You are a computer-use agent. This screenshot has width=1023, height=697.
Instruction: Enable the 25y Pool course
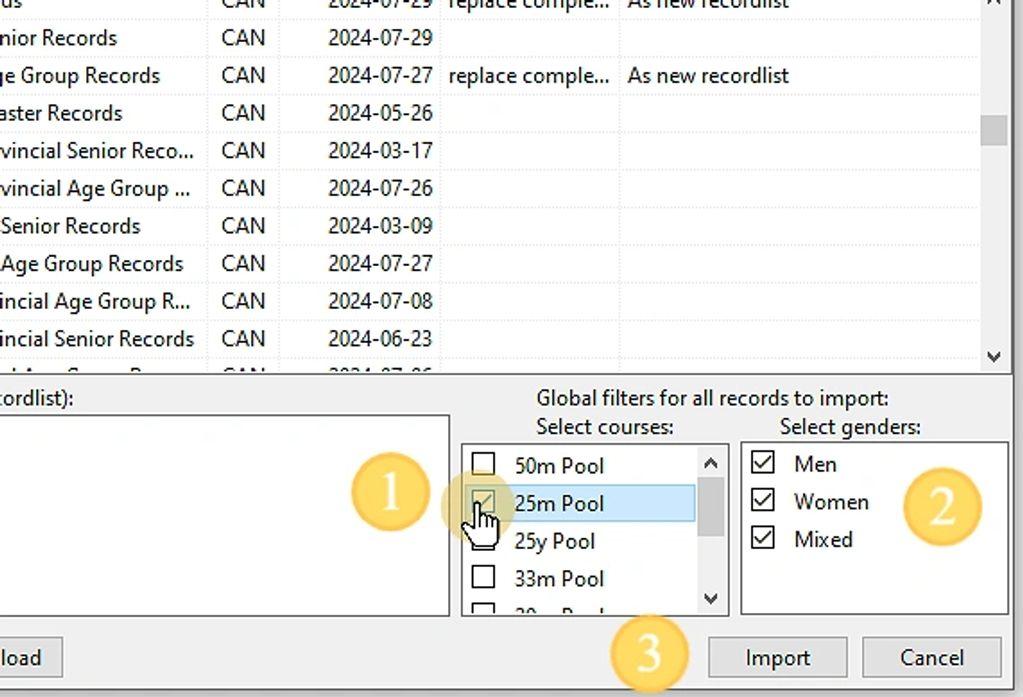pos(483,541)
